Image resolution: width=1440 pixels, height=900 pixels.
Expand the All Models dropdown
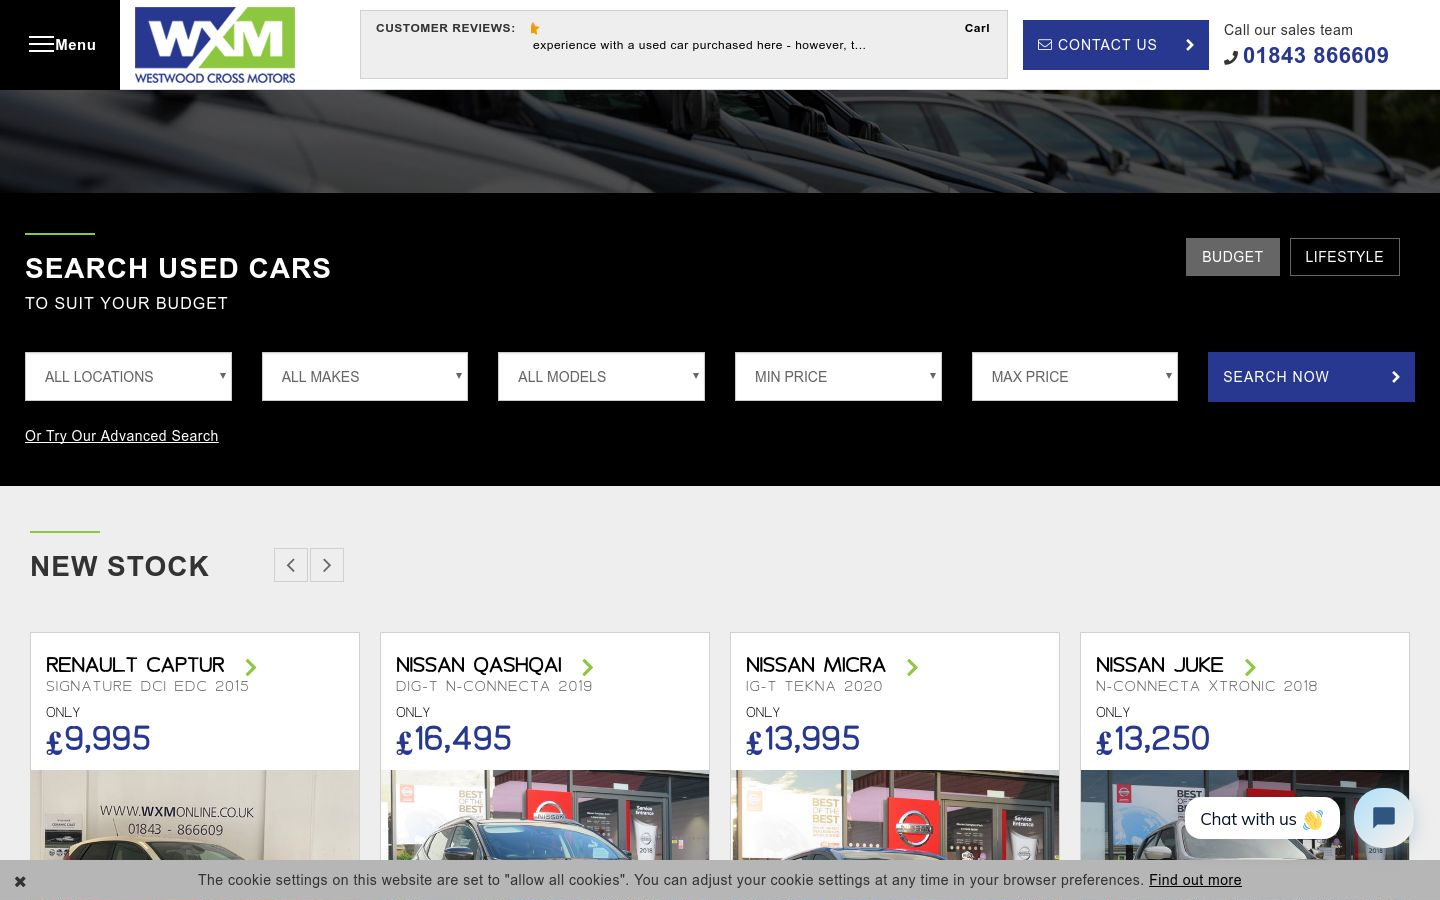point(601,376)
